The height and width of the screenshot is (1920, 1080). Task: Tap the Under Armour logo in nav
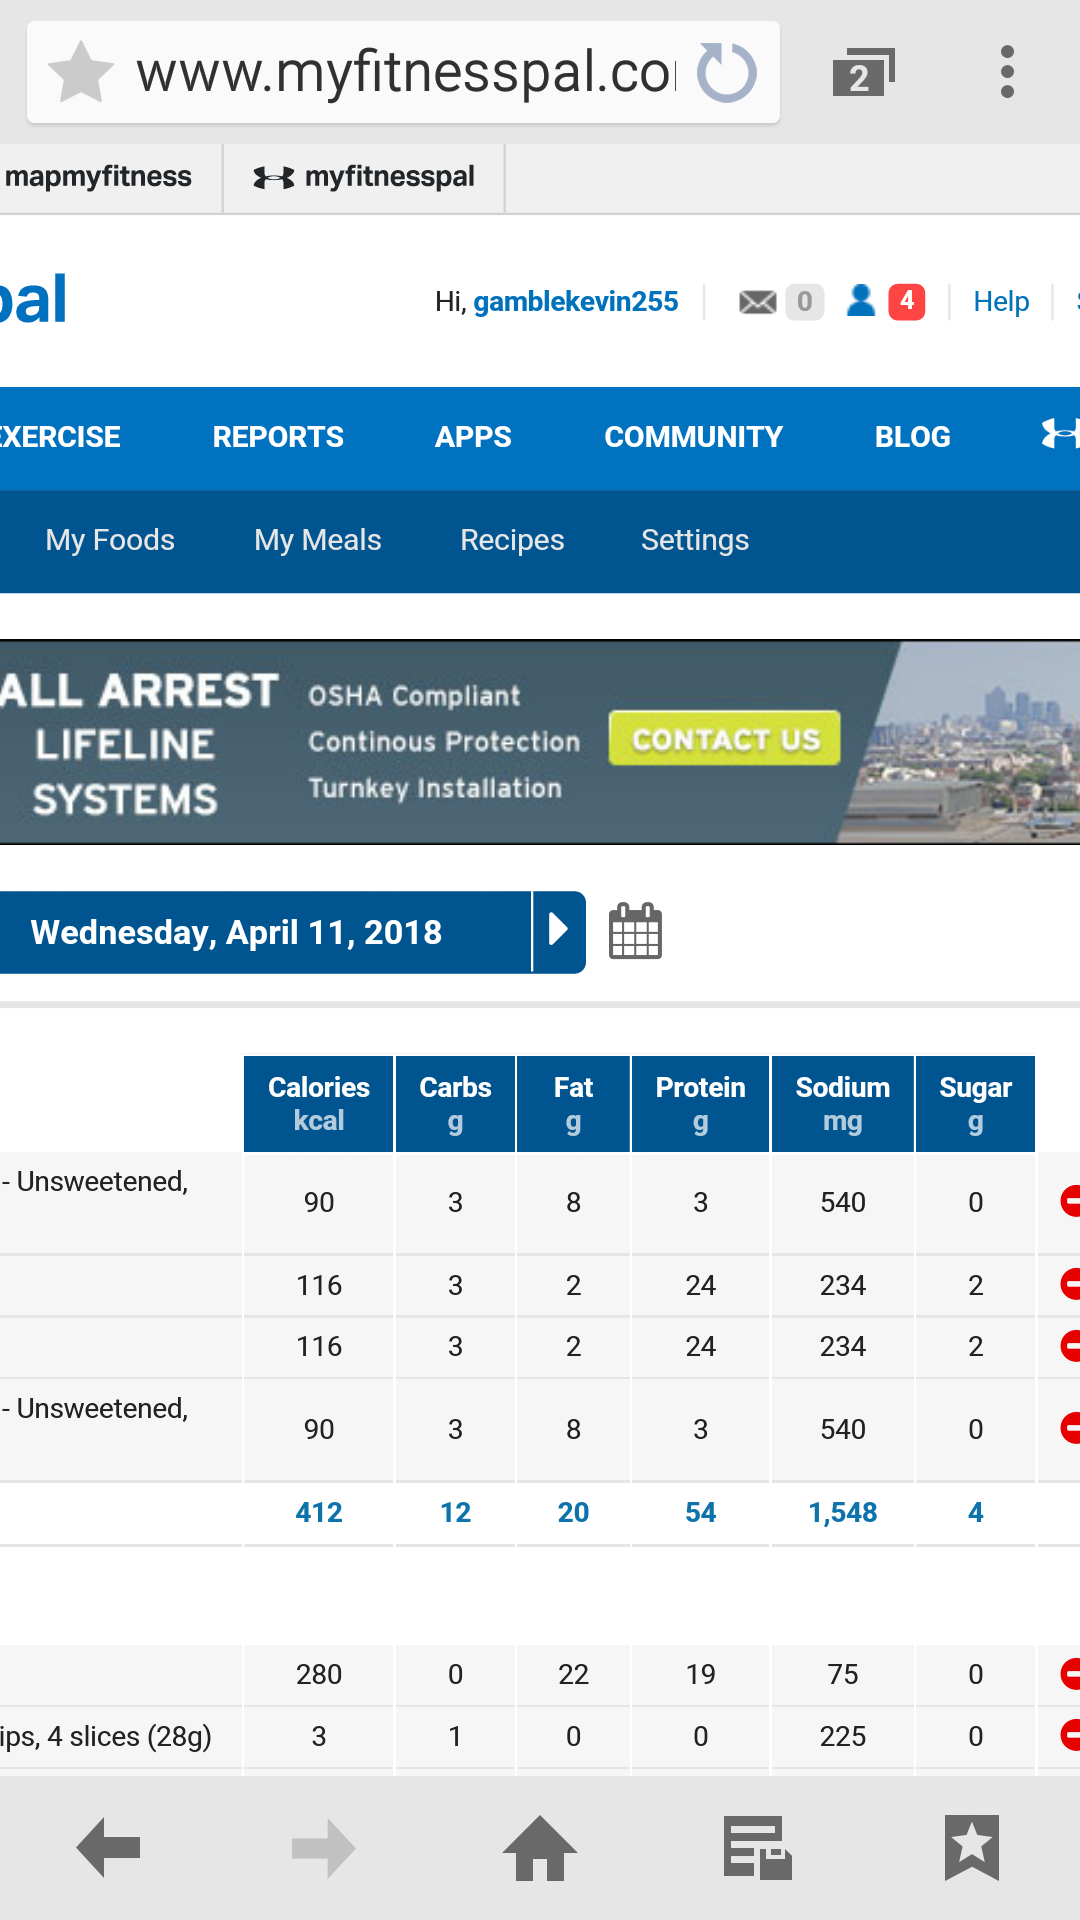[1060, 435]
